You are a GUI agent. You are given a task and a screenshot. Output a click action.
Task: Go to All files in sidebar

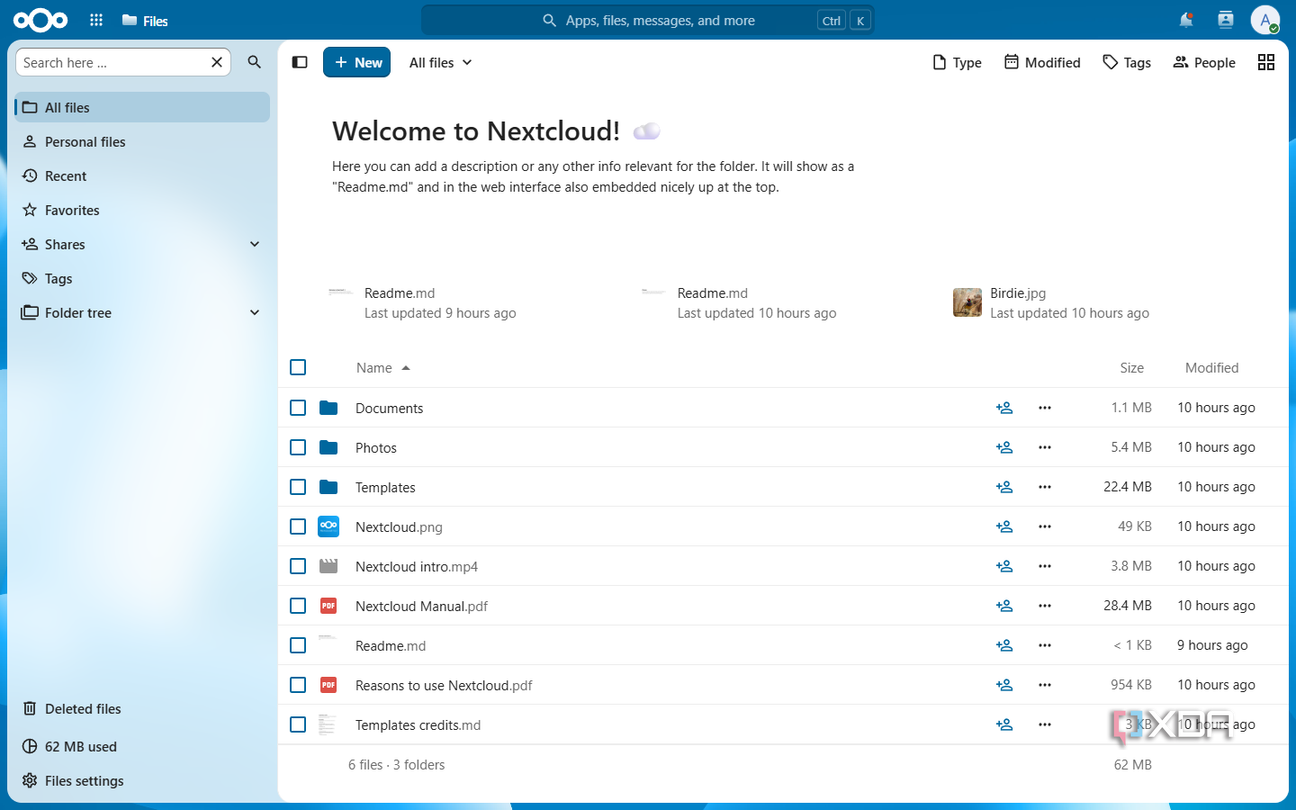[142, 107]
